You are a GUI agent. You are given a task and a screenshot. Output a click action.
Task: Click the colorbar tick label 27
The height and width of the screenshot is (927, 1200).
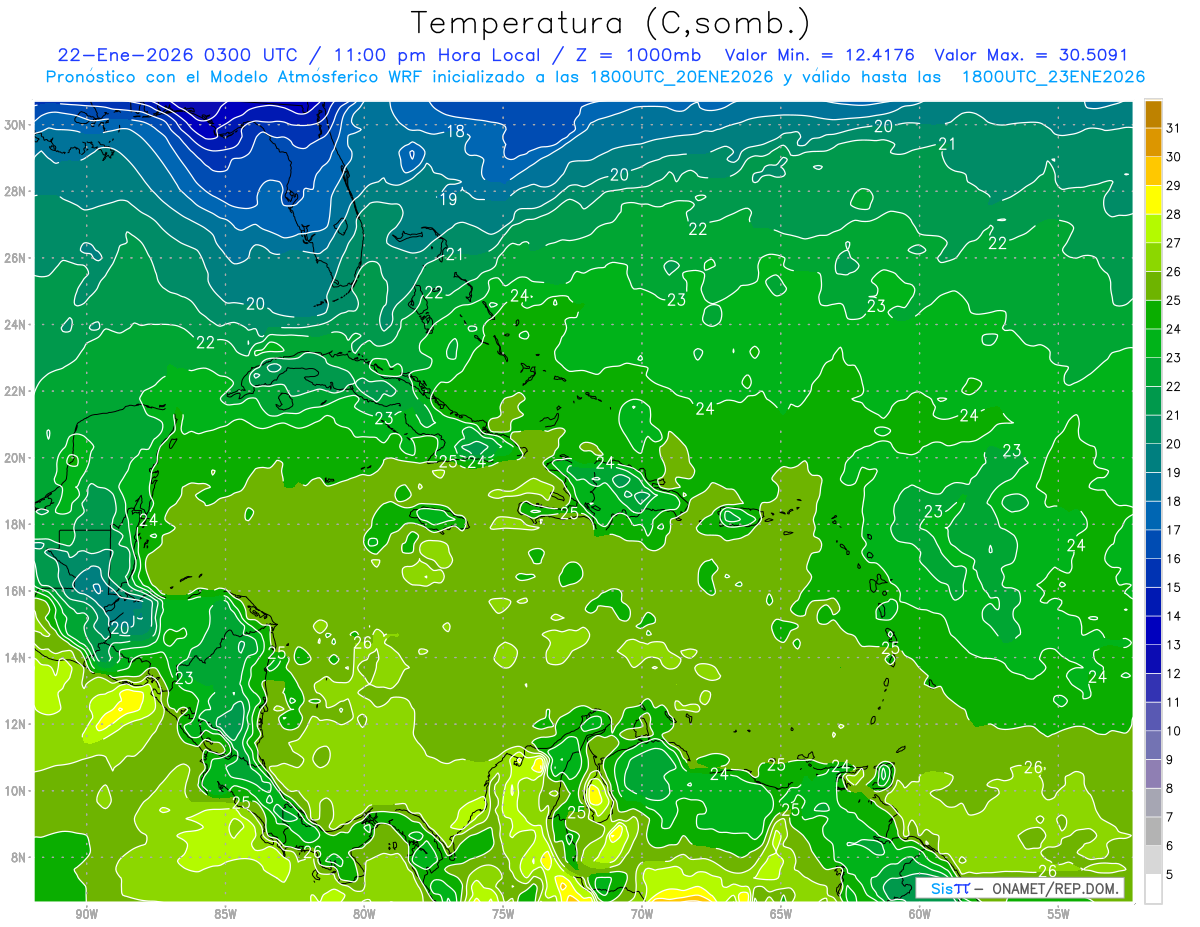1173,242
